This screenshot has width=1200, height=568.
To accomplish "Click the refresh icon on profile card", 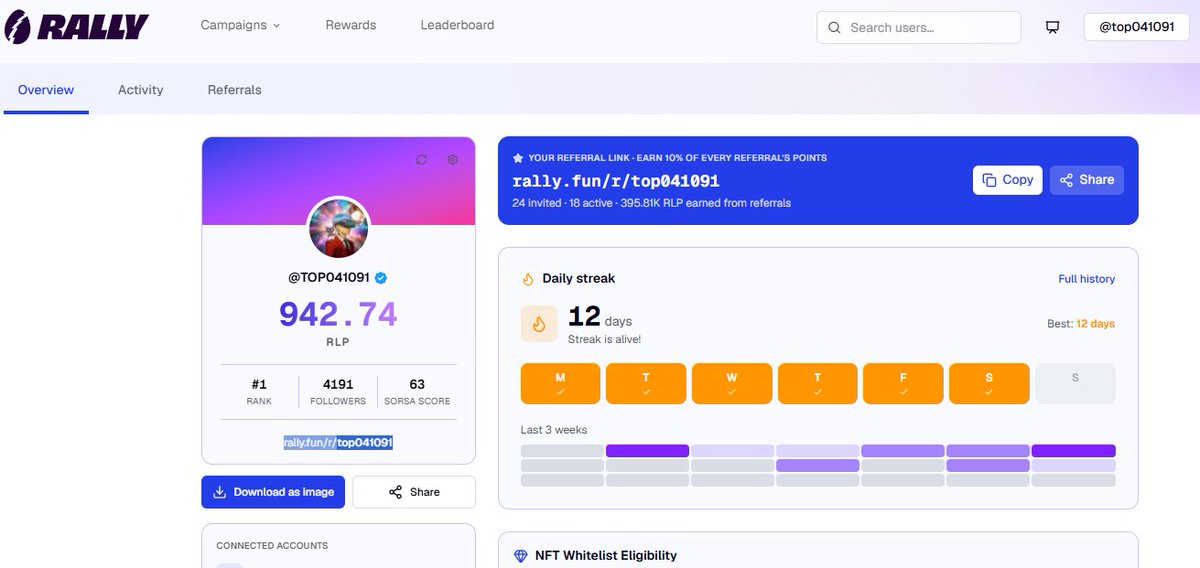I will pyautogui.click(x=422, y=160).
